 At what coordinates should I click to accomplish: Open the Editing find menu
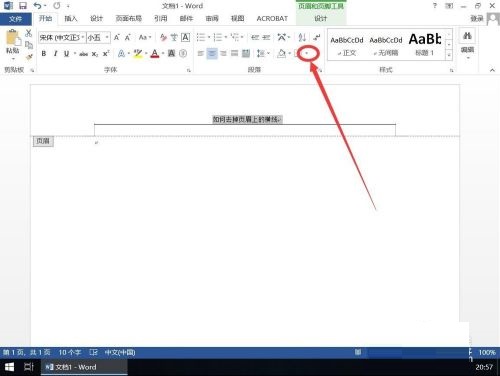click(x=467, y=45)
